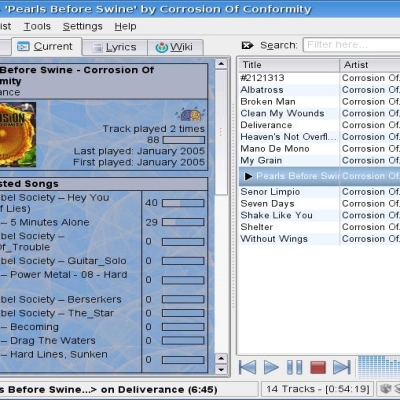Viewport: 400px width, 400px height.
Task: Click the scroll-up arrow above the bottom down arrow
Action: click(x=221, y=359)
